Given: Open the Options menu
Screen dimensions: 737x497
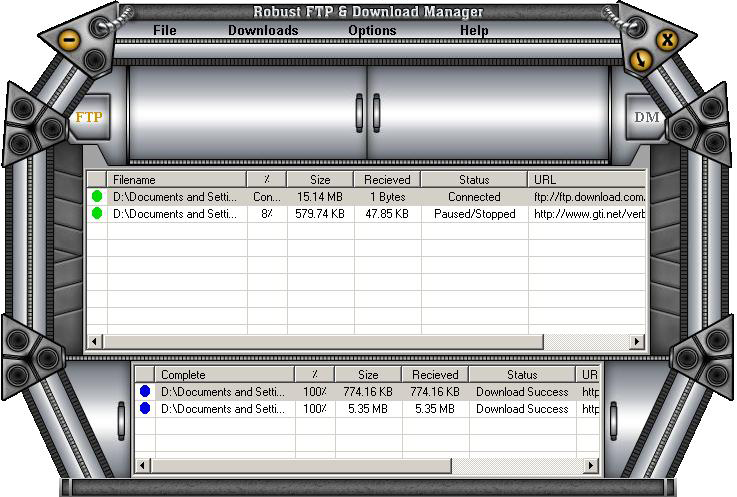Looking at the screenshot, I should pyautogui.click(x=372, y=31).
